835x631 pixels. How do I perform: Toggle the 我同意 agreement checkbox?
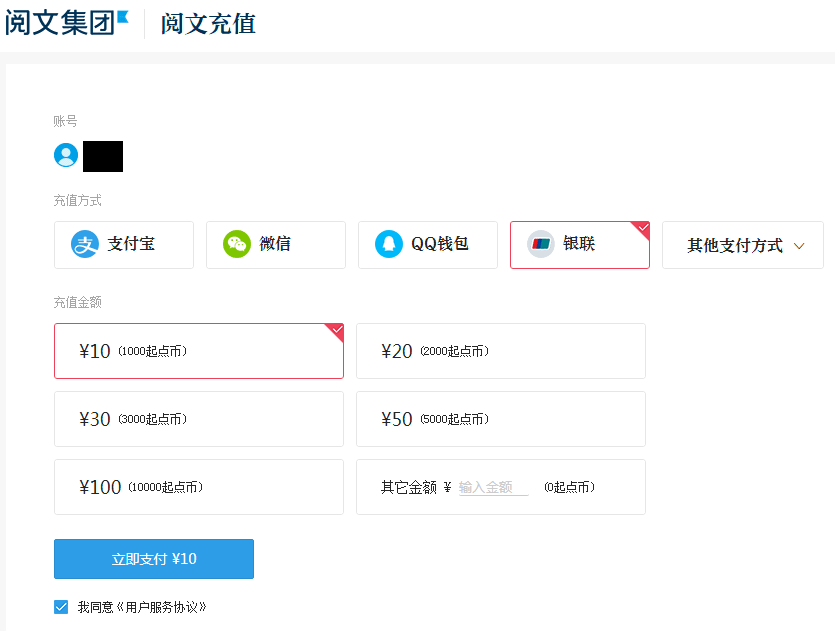click(x=61, y=607)
